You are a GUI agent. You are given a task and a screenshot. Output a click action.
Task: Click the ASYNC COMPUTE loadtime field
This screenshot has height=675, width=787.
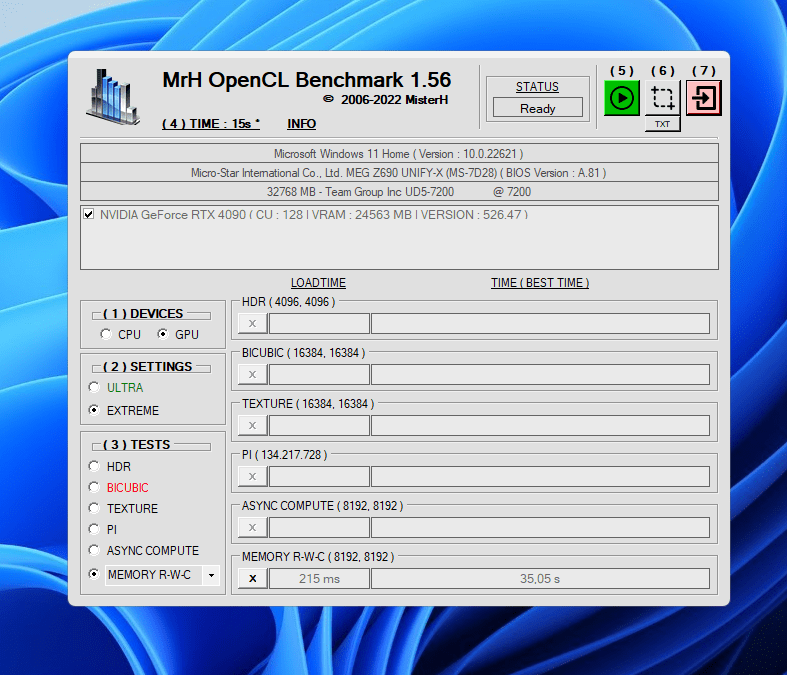point(320,527)
